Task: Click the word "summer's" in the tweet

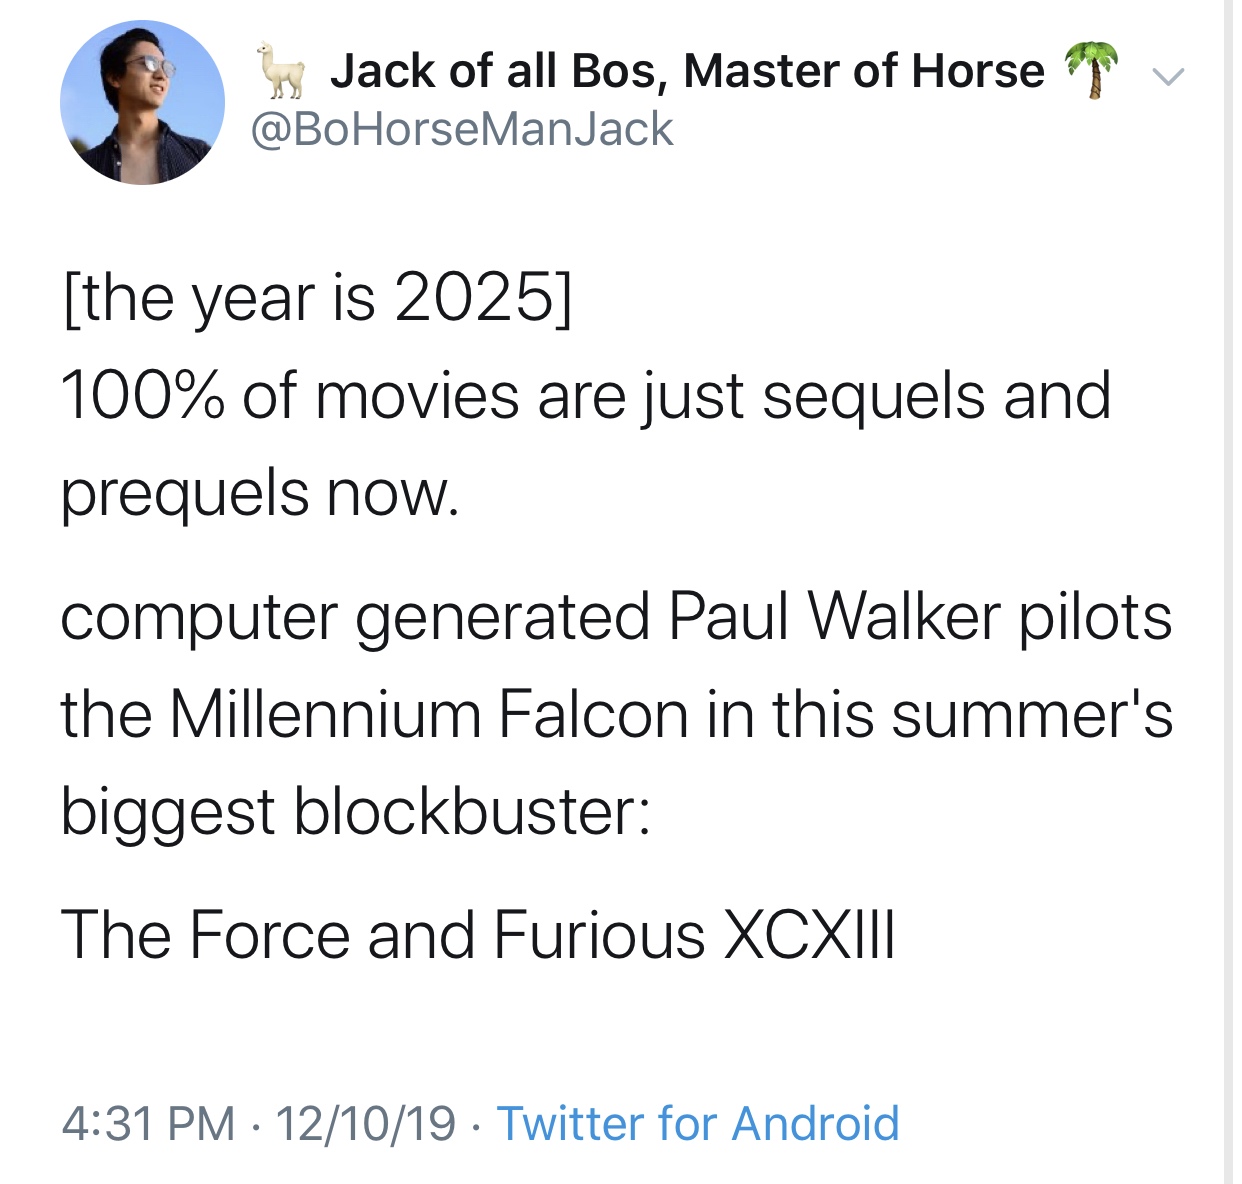Action: point(1031,714)
